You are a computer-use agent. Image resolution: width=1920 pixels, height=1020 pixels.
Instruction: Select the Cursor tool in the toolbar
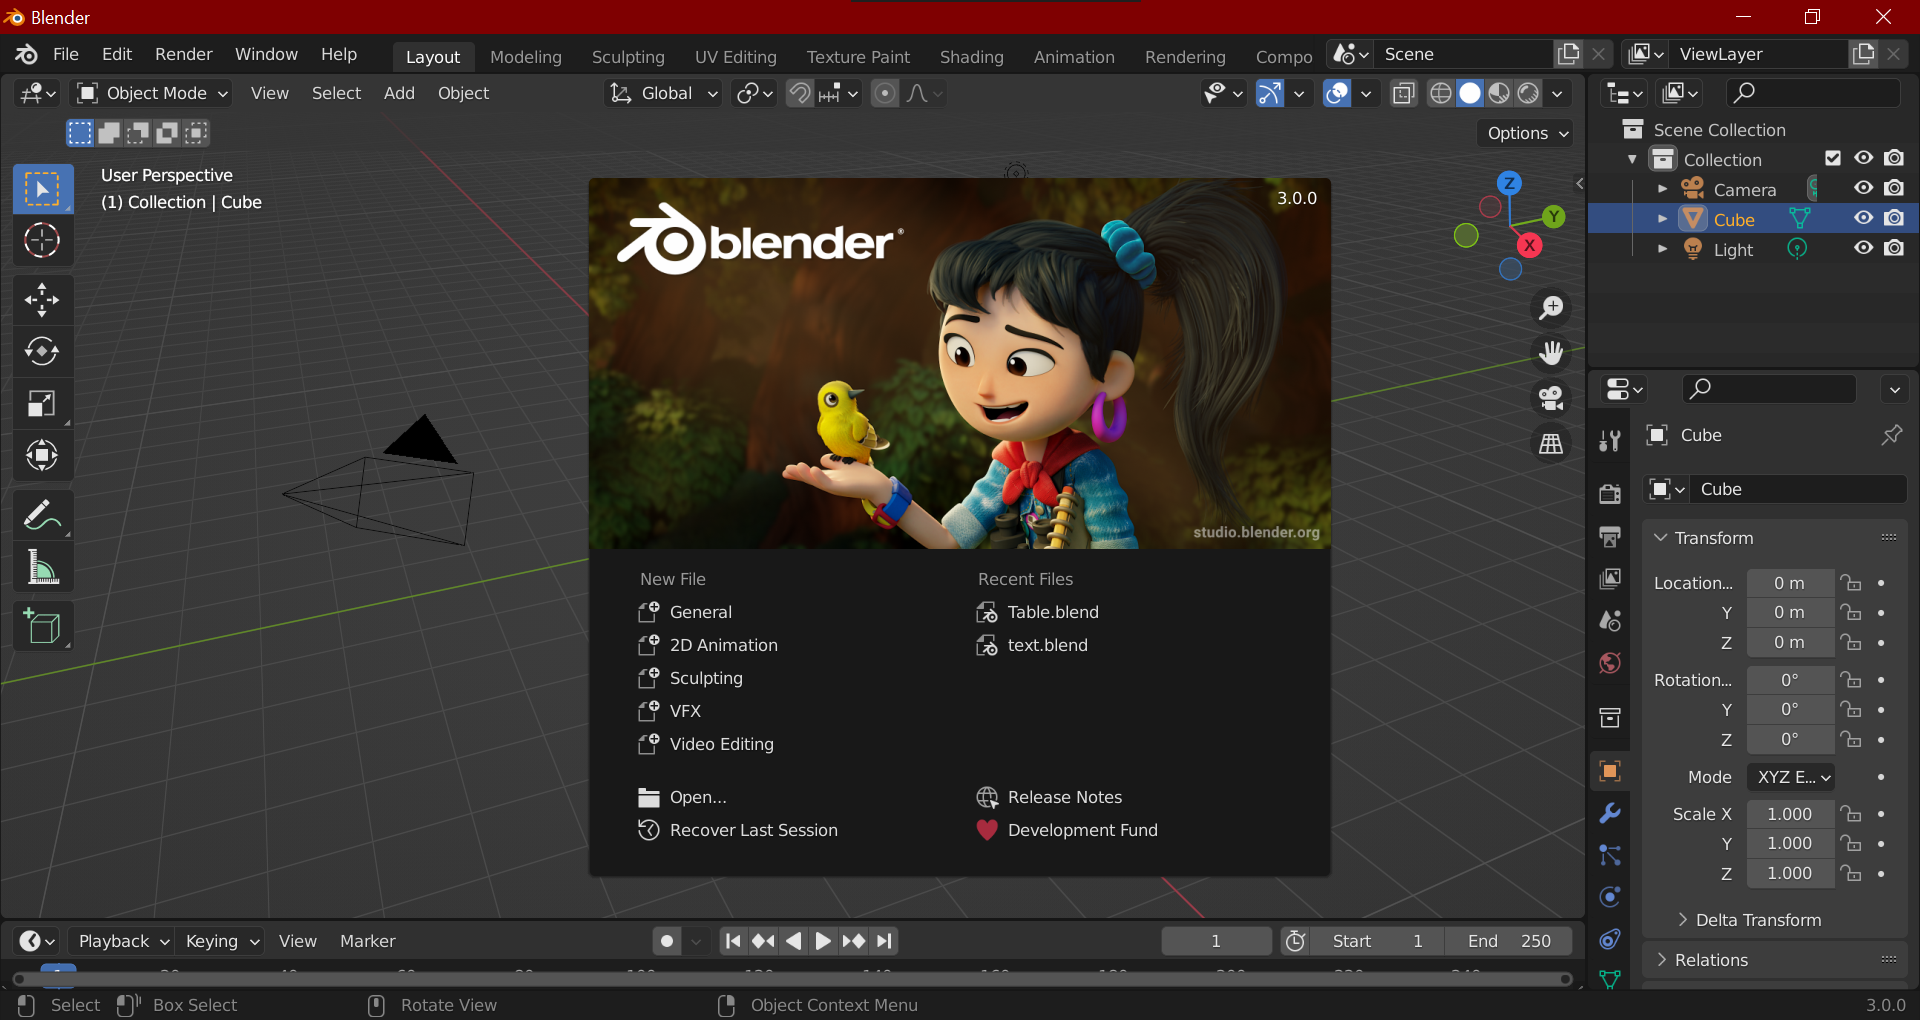tap(42, 241)
